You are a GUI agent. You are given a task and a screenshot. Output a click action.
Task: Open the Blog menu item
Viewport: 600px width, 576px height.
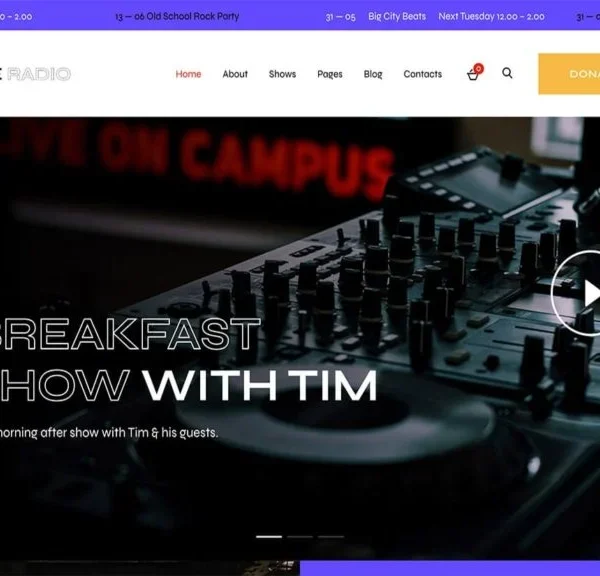pos(373,74)
